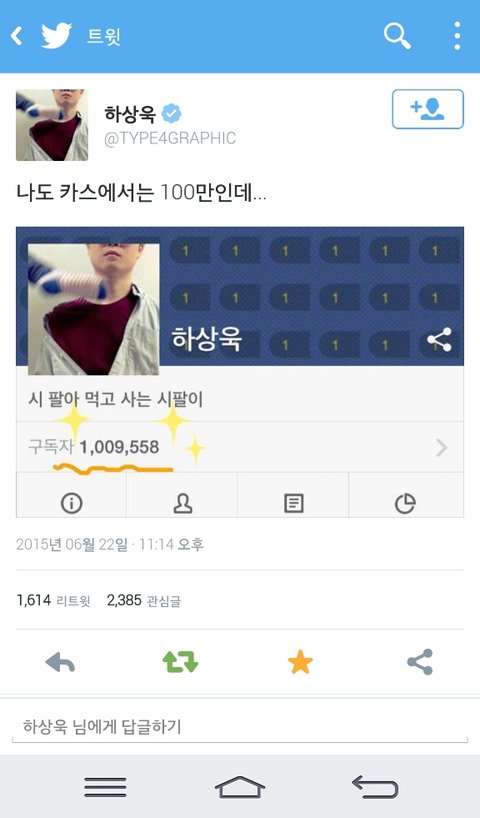Open the three-dot overflow menu
The image size is (480, 818).
pyautogui.click(x=457, y=35)
